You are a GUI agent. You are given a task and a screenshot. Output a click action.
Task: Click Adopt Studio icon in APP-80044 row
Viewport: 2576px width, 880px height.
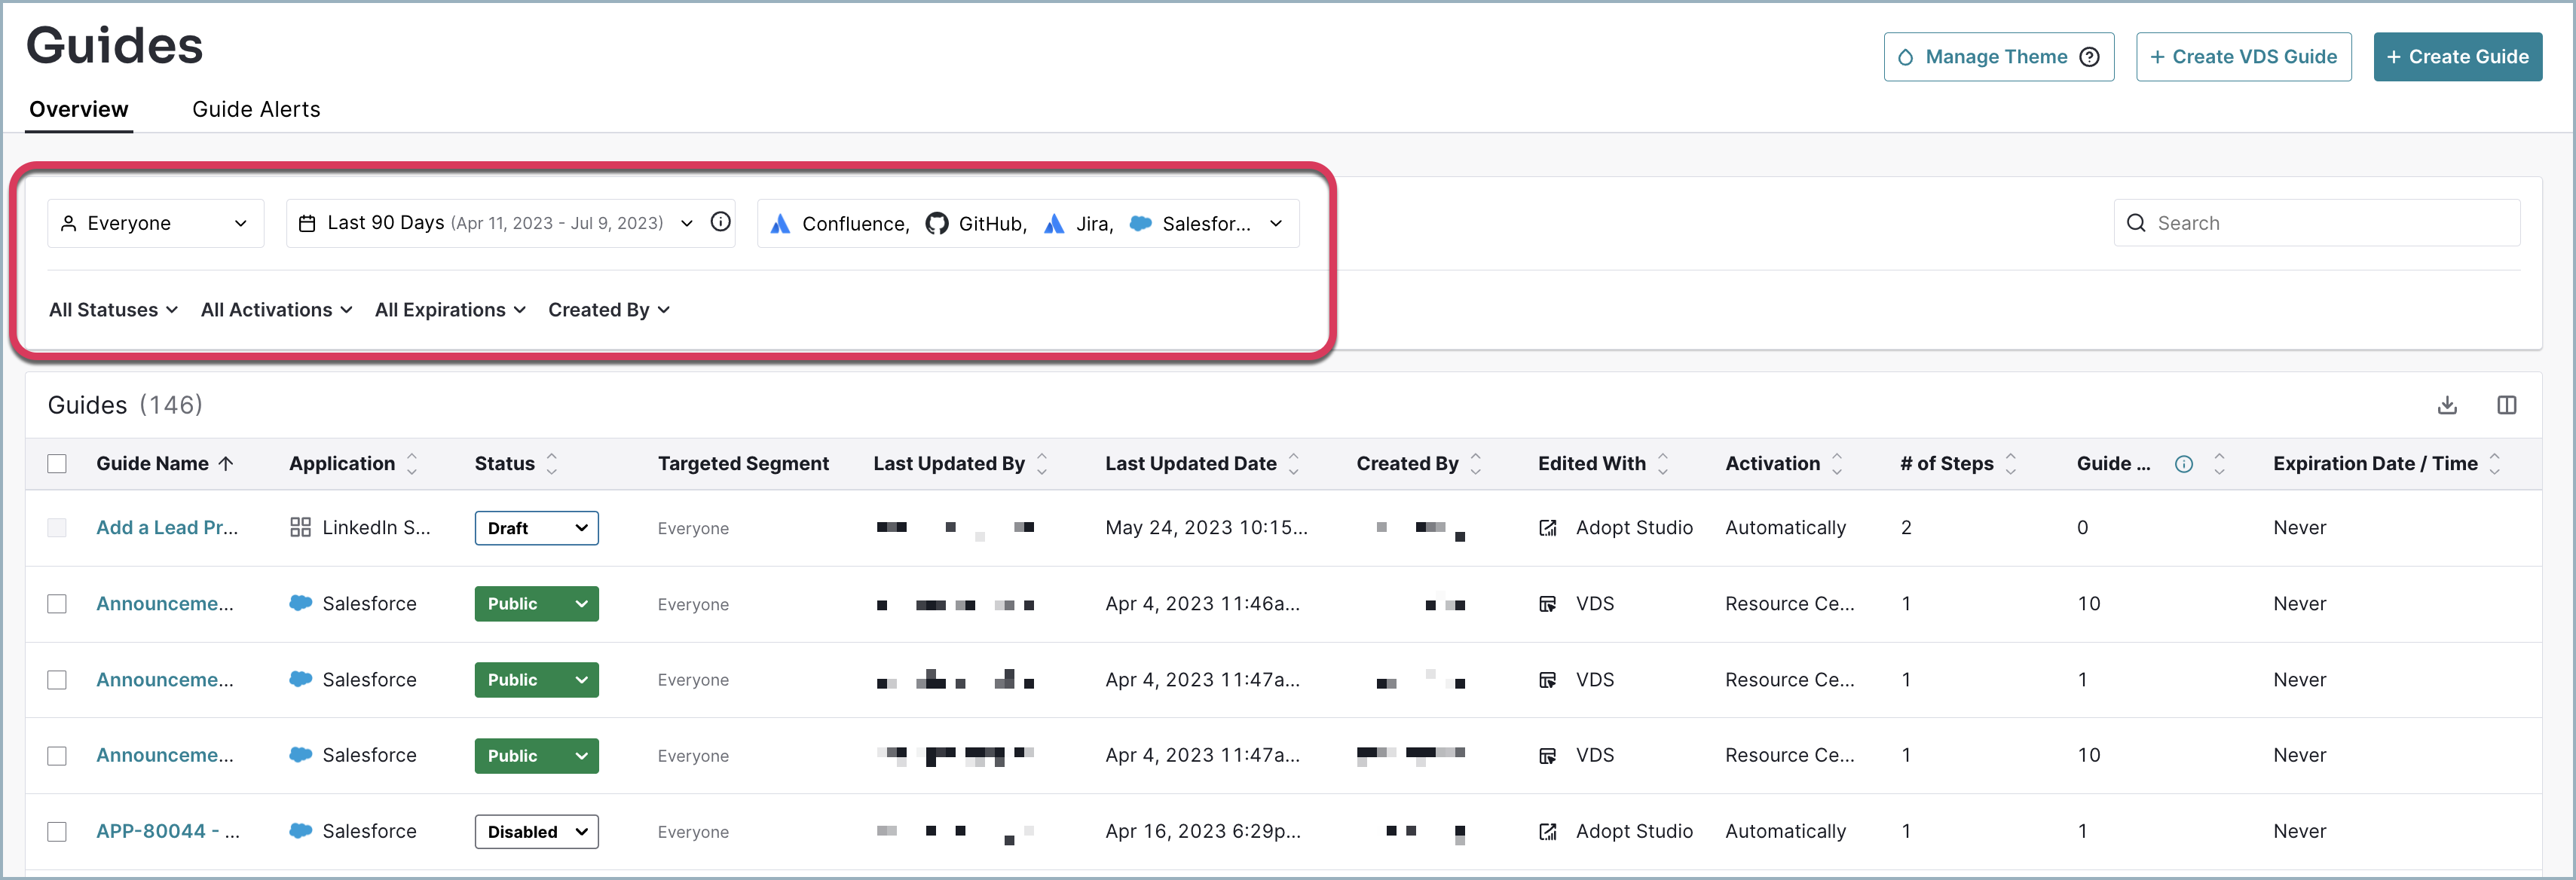[1548, 832]
